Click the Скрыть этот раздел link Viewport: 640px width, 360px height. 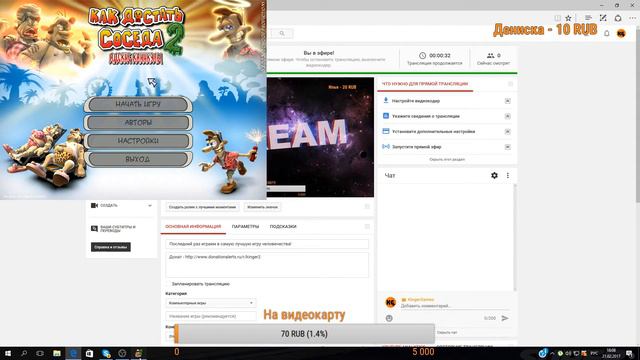(447, 160)
